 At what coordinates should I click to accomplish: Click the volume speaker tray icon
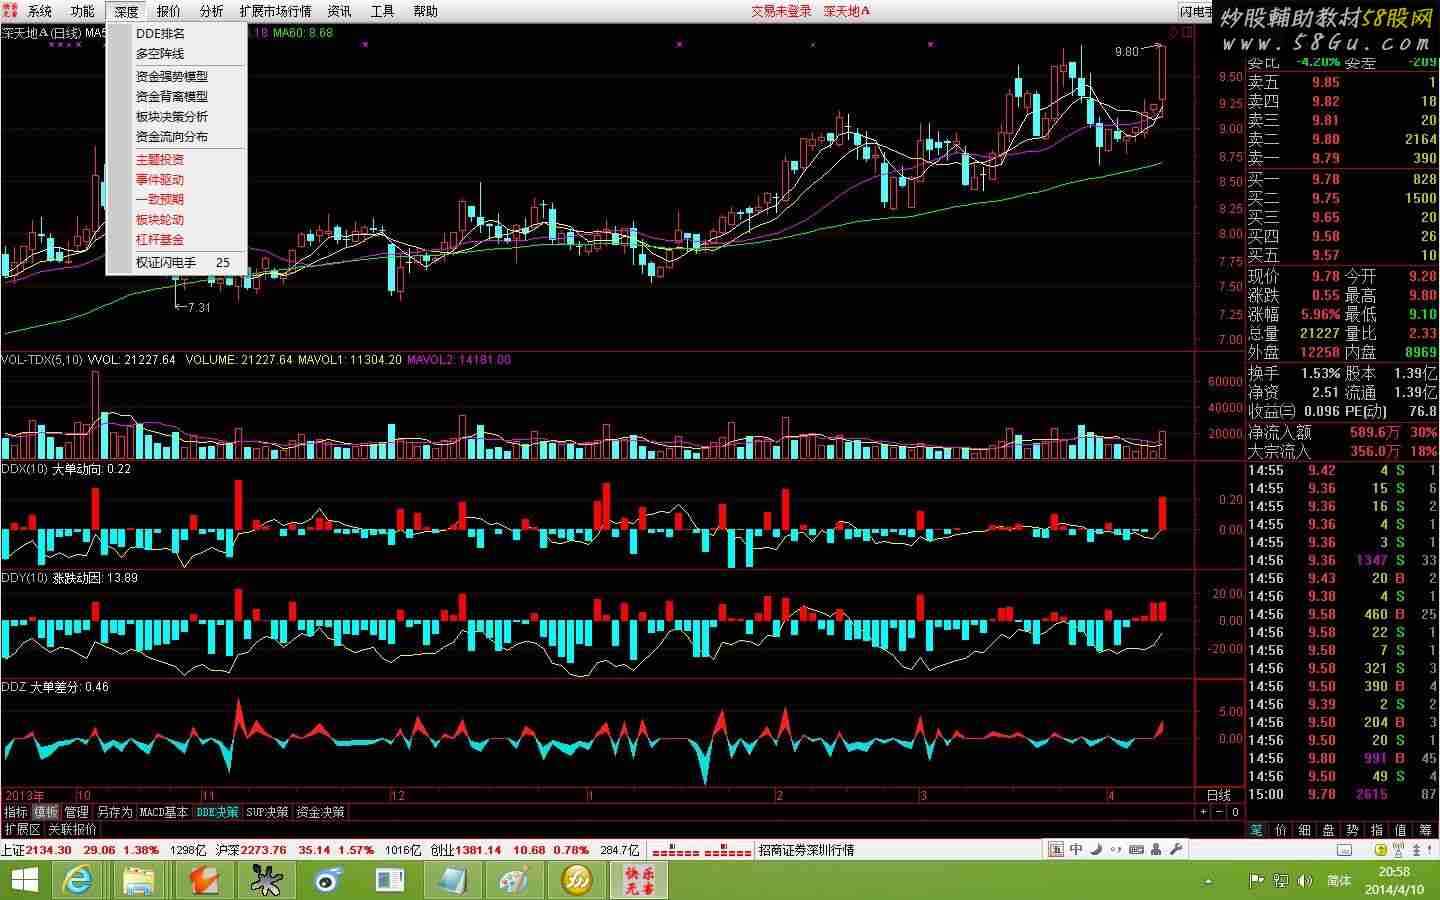tap(1304, 881)
